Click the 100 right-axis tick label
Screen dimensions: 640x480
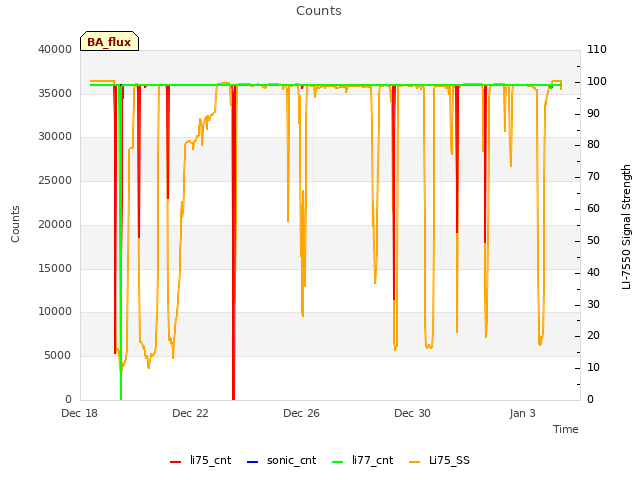pos(597,81)
